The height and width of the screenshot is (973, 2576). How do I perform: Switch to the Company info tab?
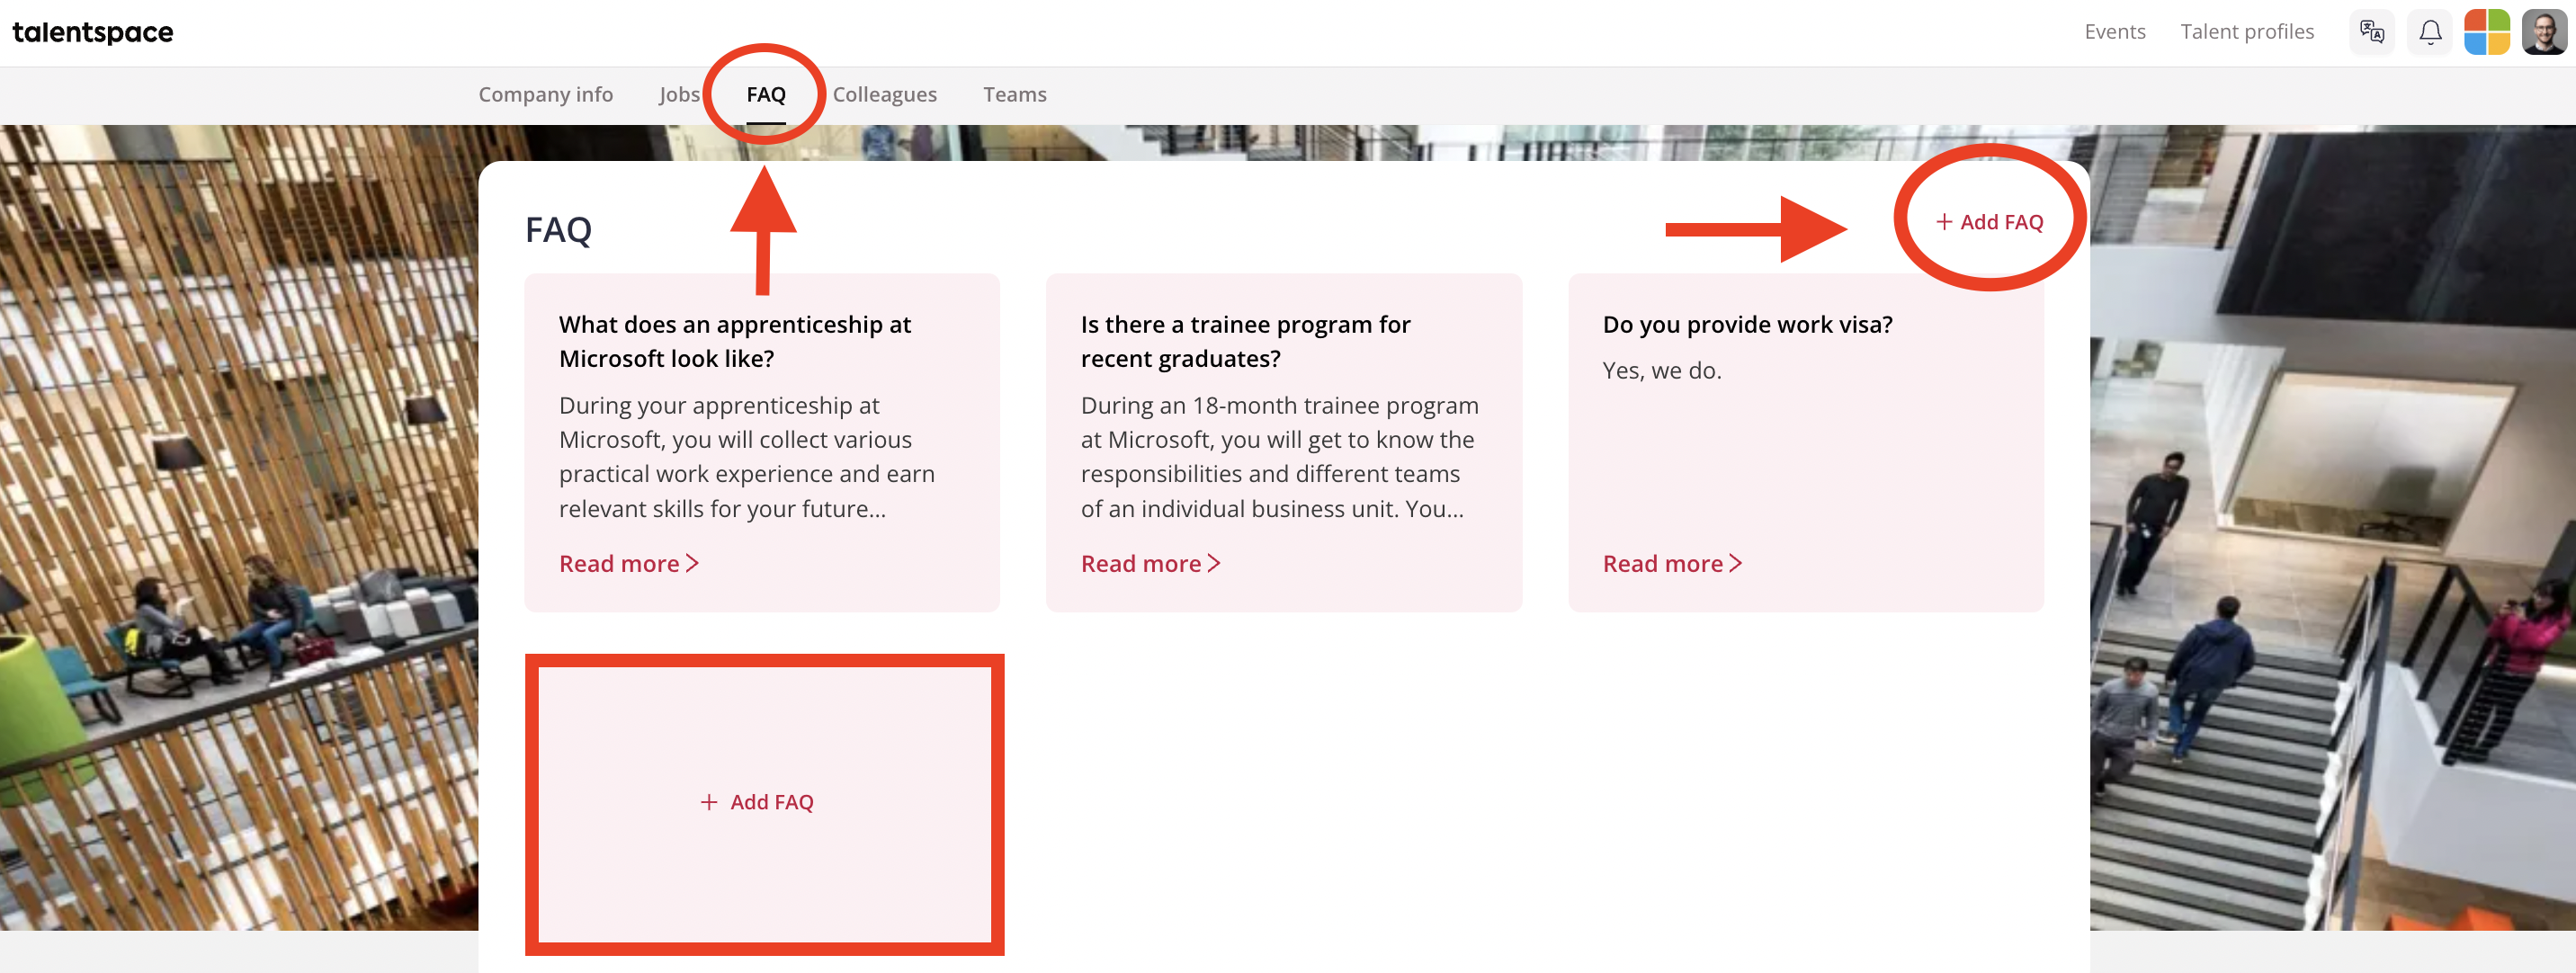coord(545,94)
